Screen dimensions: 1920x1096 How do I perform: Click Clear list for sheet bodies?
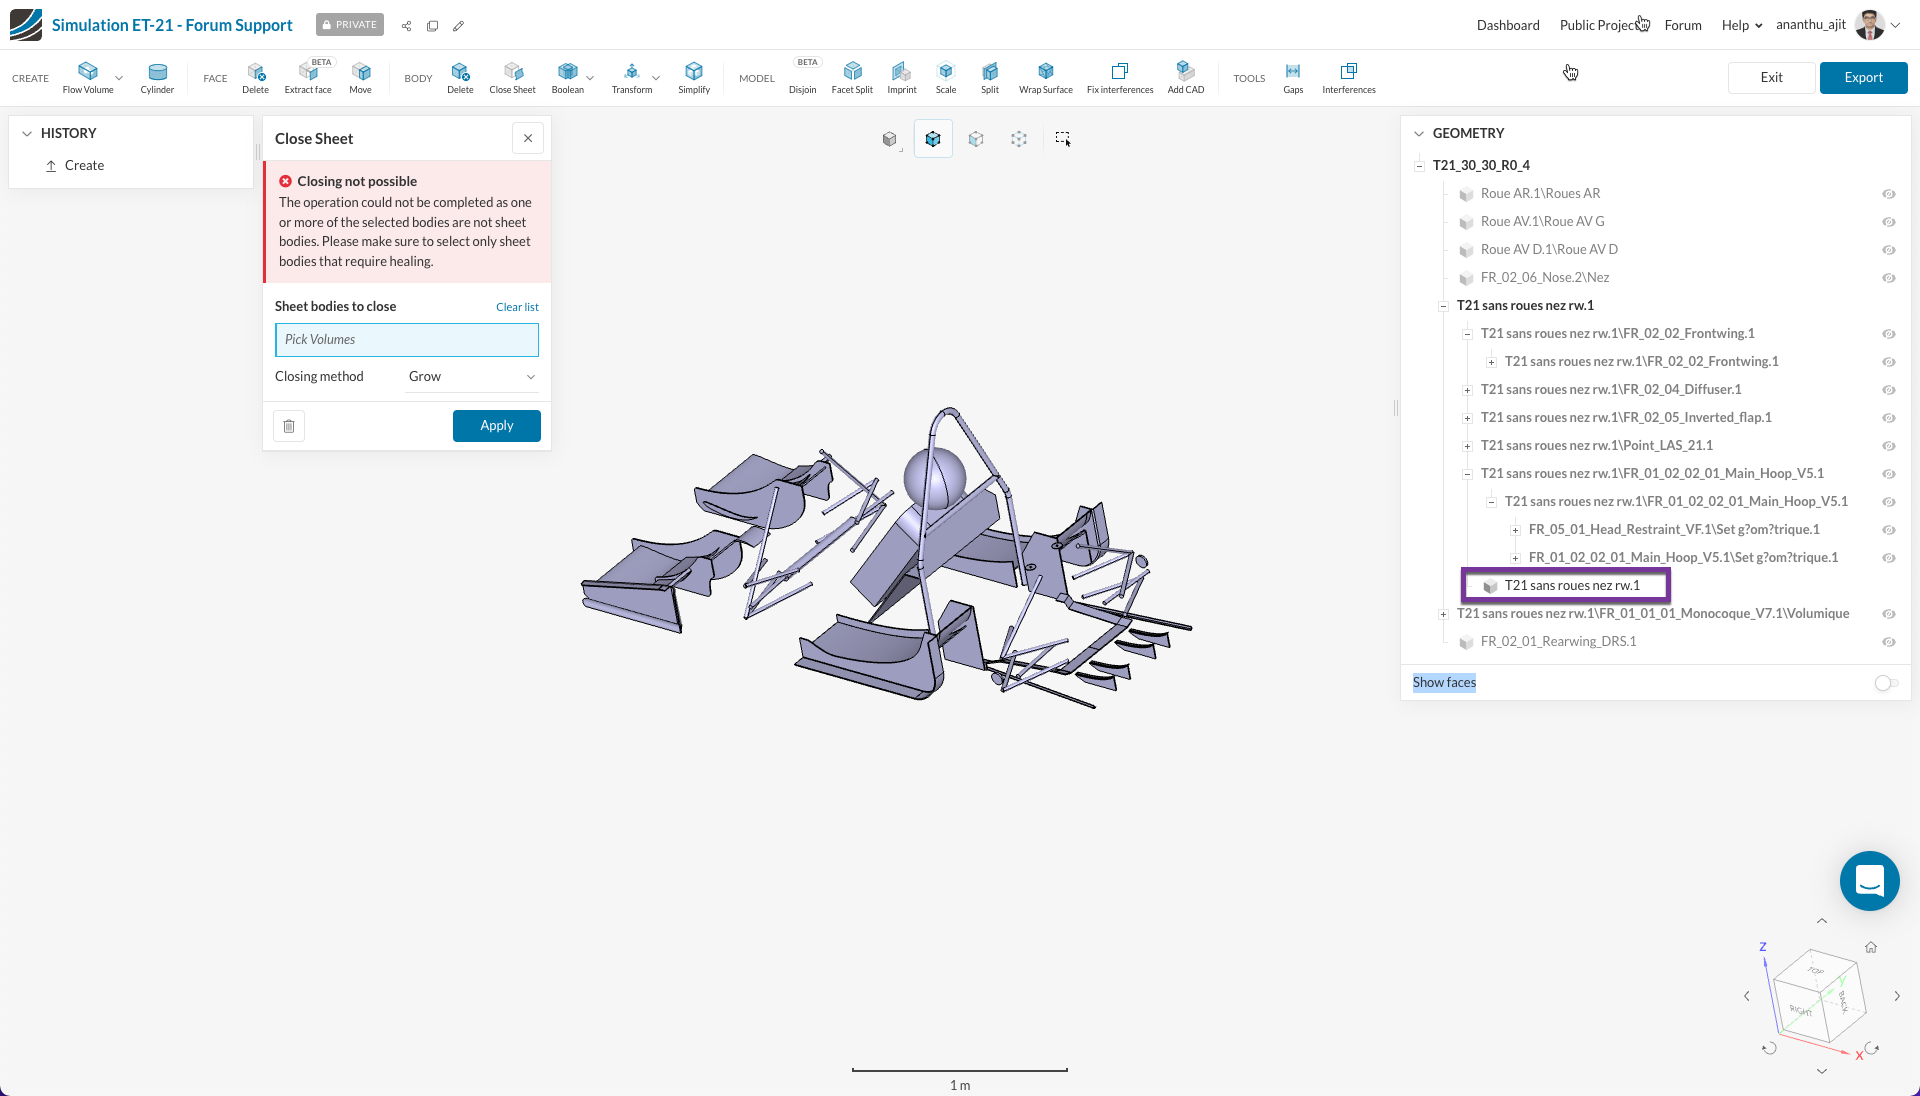517,307
